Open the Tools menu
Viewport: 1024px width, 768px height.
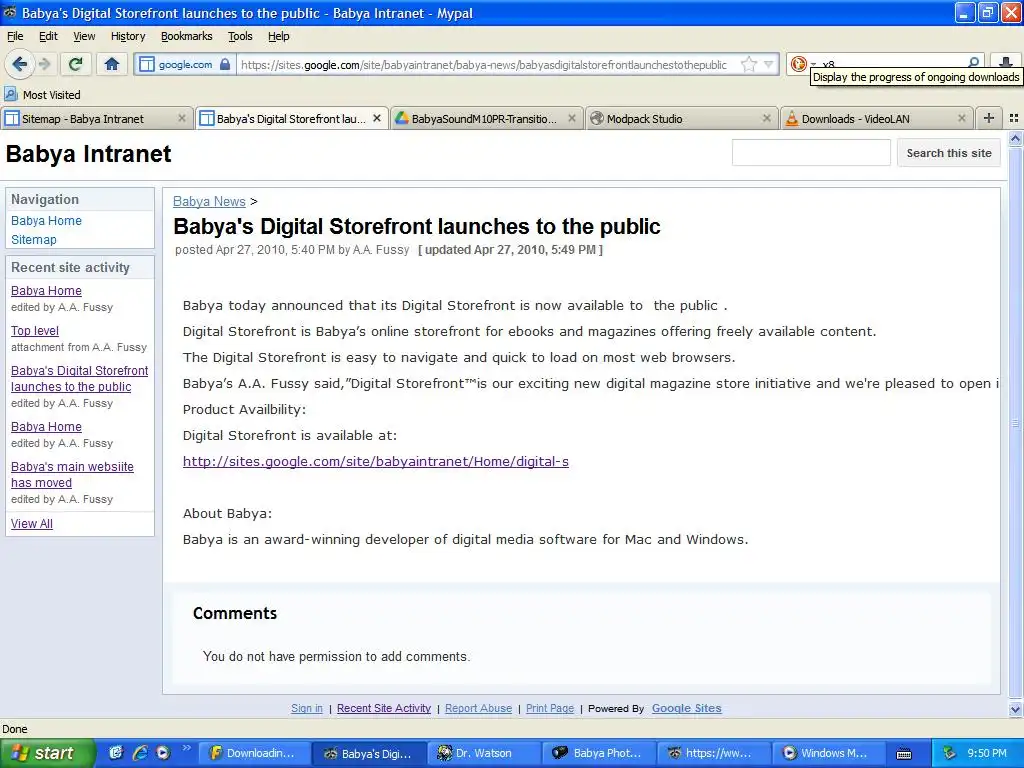tap(240, 36)
